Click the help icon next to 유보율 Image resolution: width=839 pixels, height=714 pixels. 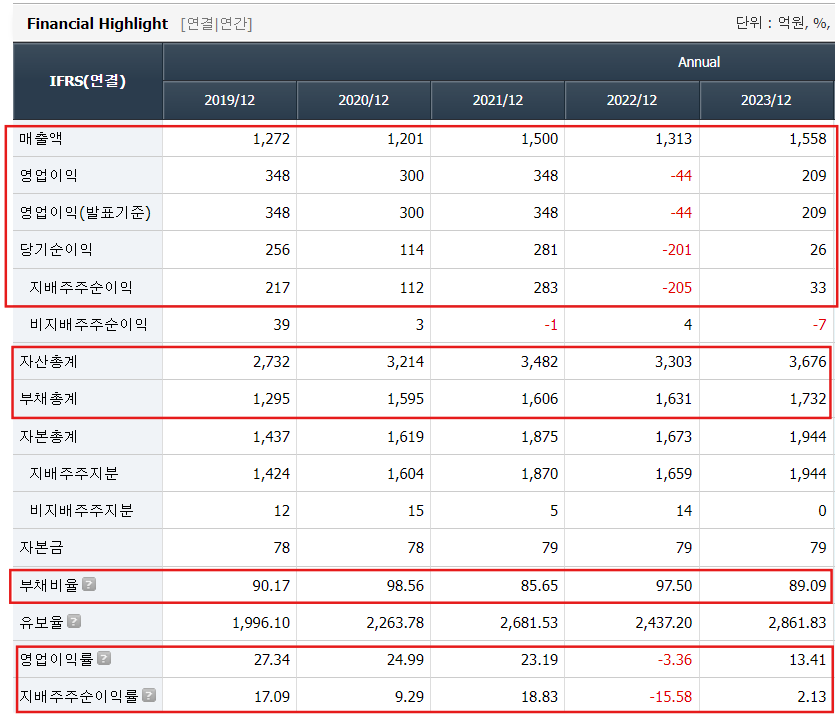click(74, 621)
